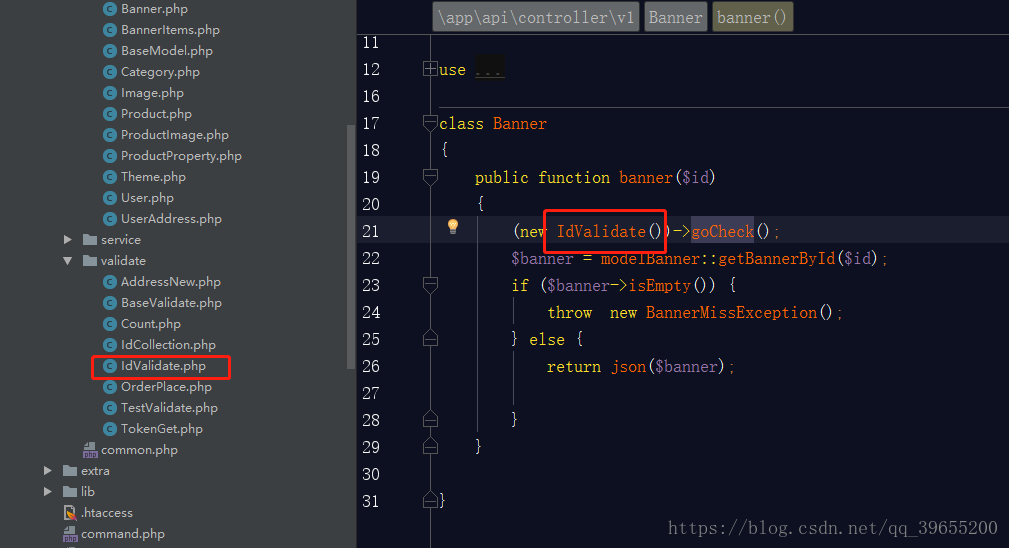This screenshot has width=1009, height=548.
Task: Expand folded use statements on line 12
Action: 430,69
